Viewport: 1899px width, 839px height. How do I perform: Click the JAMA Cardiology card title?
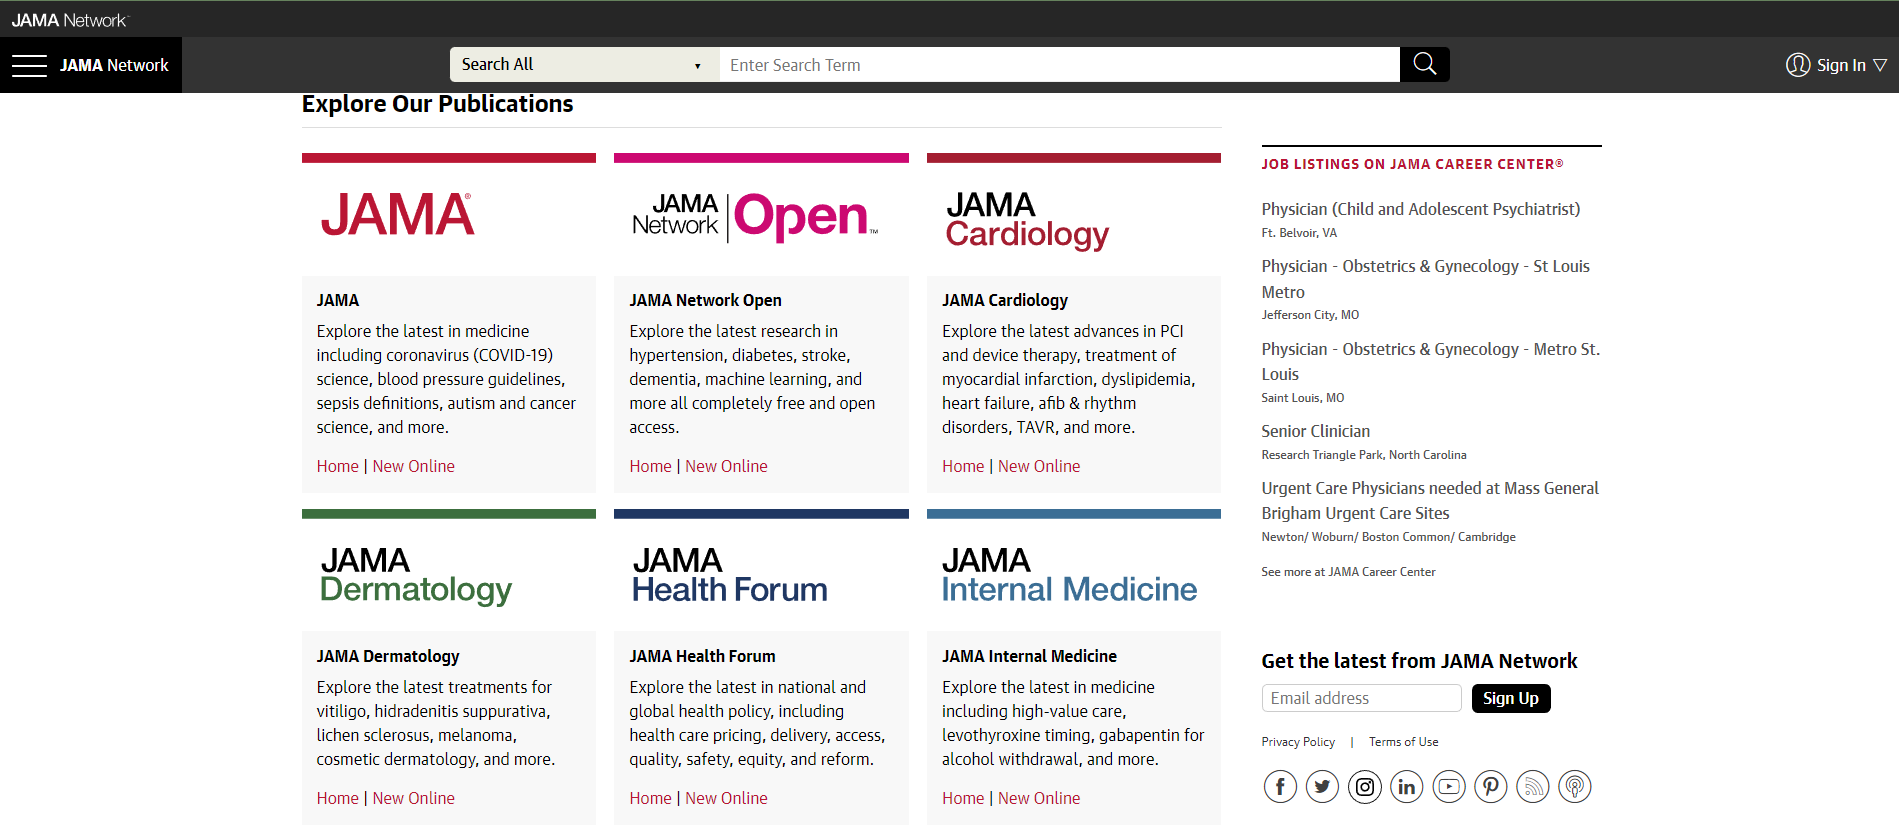[x=1005, y=300]
